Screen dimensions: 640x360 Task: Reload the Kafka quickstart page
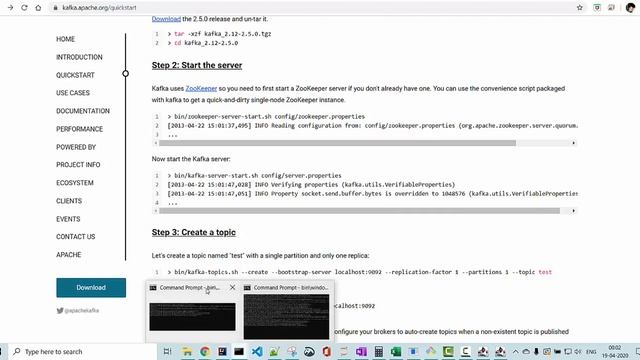(x=24, y=8)
